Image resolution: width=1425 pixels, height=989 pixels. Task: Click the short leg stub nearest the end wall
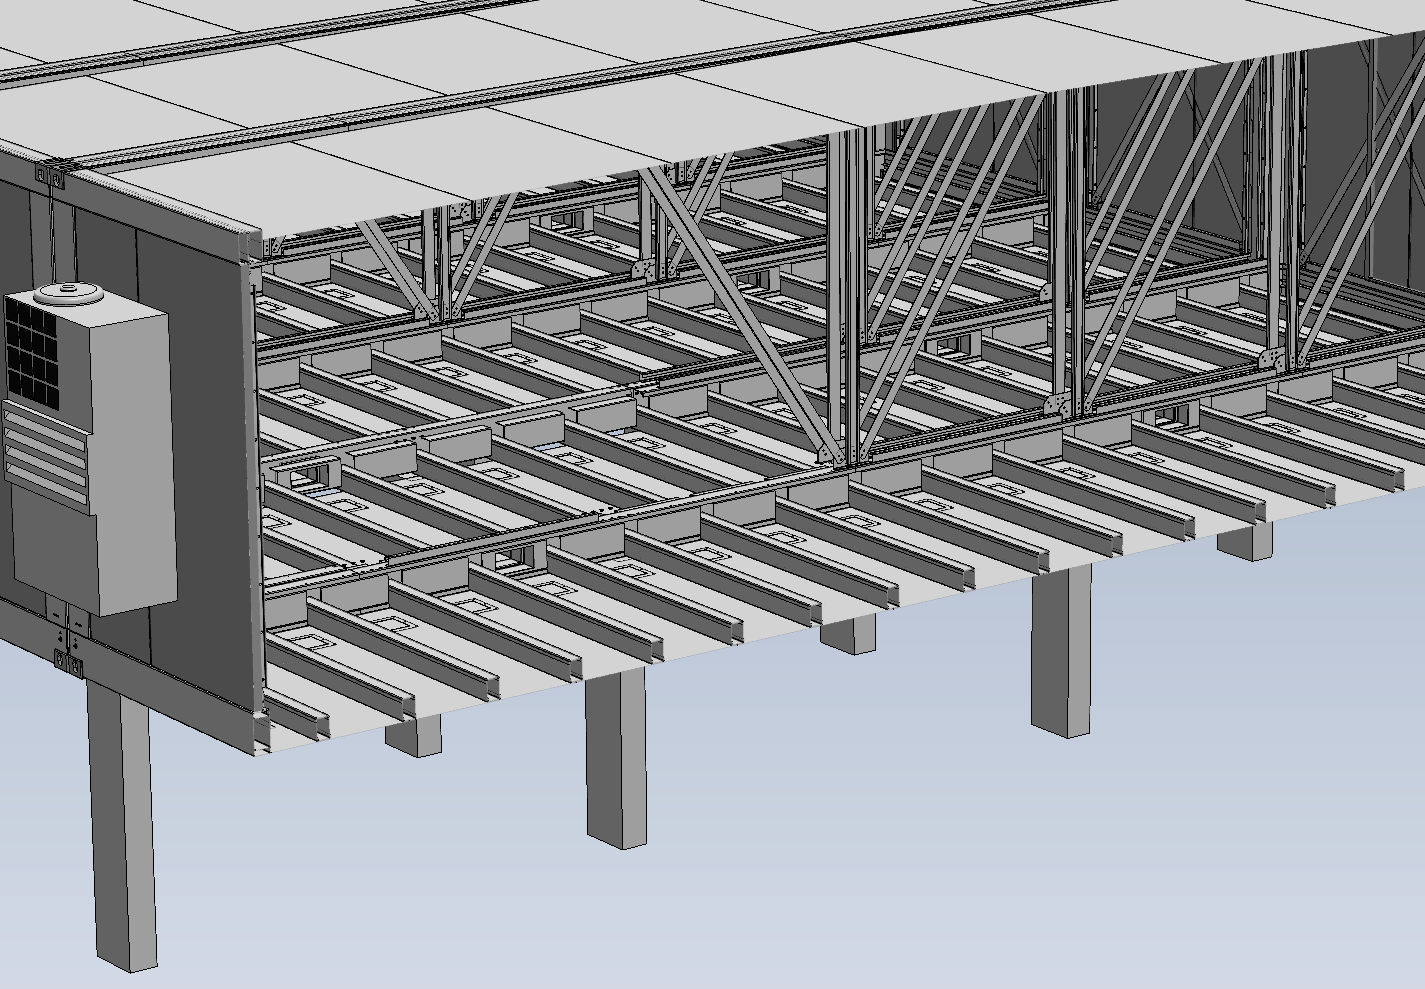(412, 736)
